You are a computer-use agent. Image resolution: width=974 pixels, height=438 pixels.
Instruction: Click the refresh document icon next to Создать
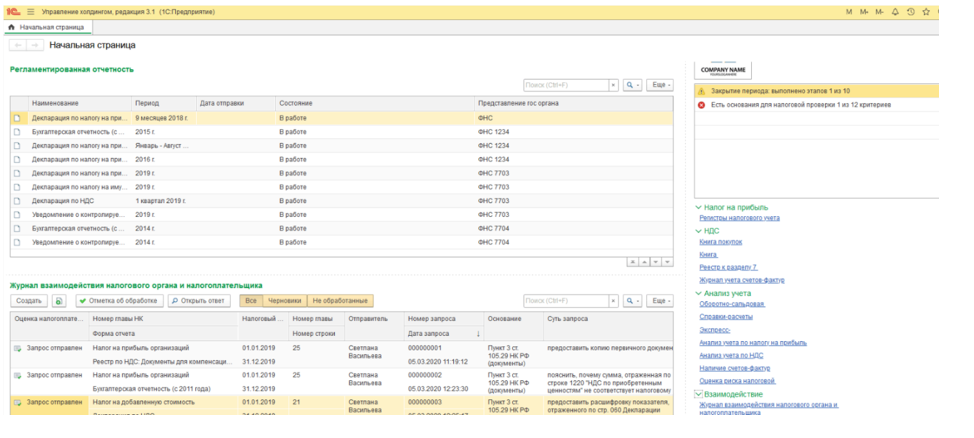pos(59,301)
